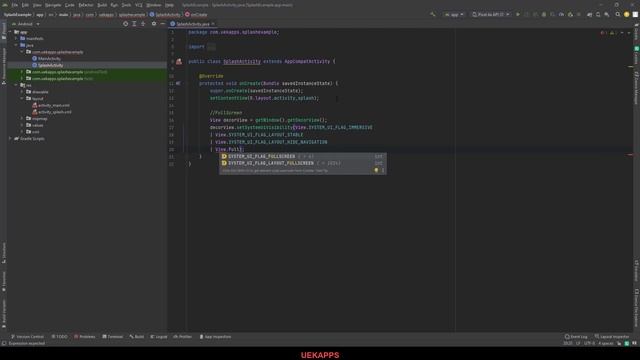Image resolution: width=640 pixels, height=360 pixels.
Task: Open the Window menu
Action: pyautogui.click(x=154, y=5)
